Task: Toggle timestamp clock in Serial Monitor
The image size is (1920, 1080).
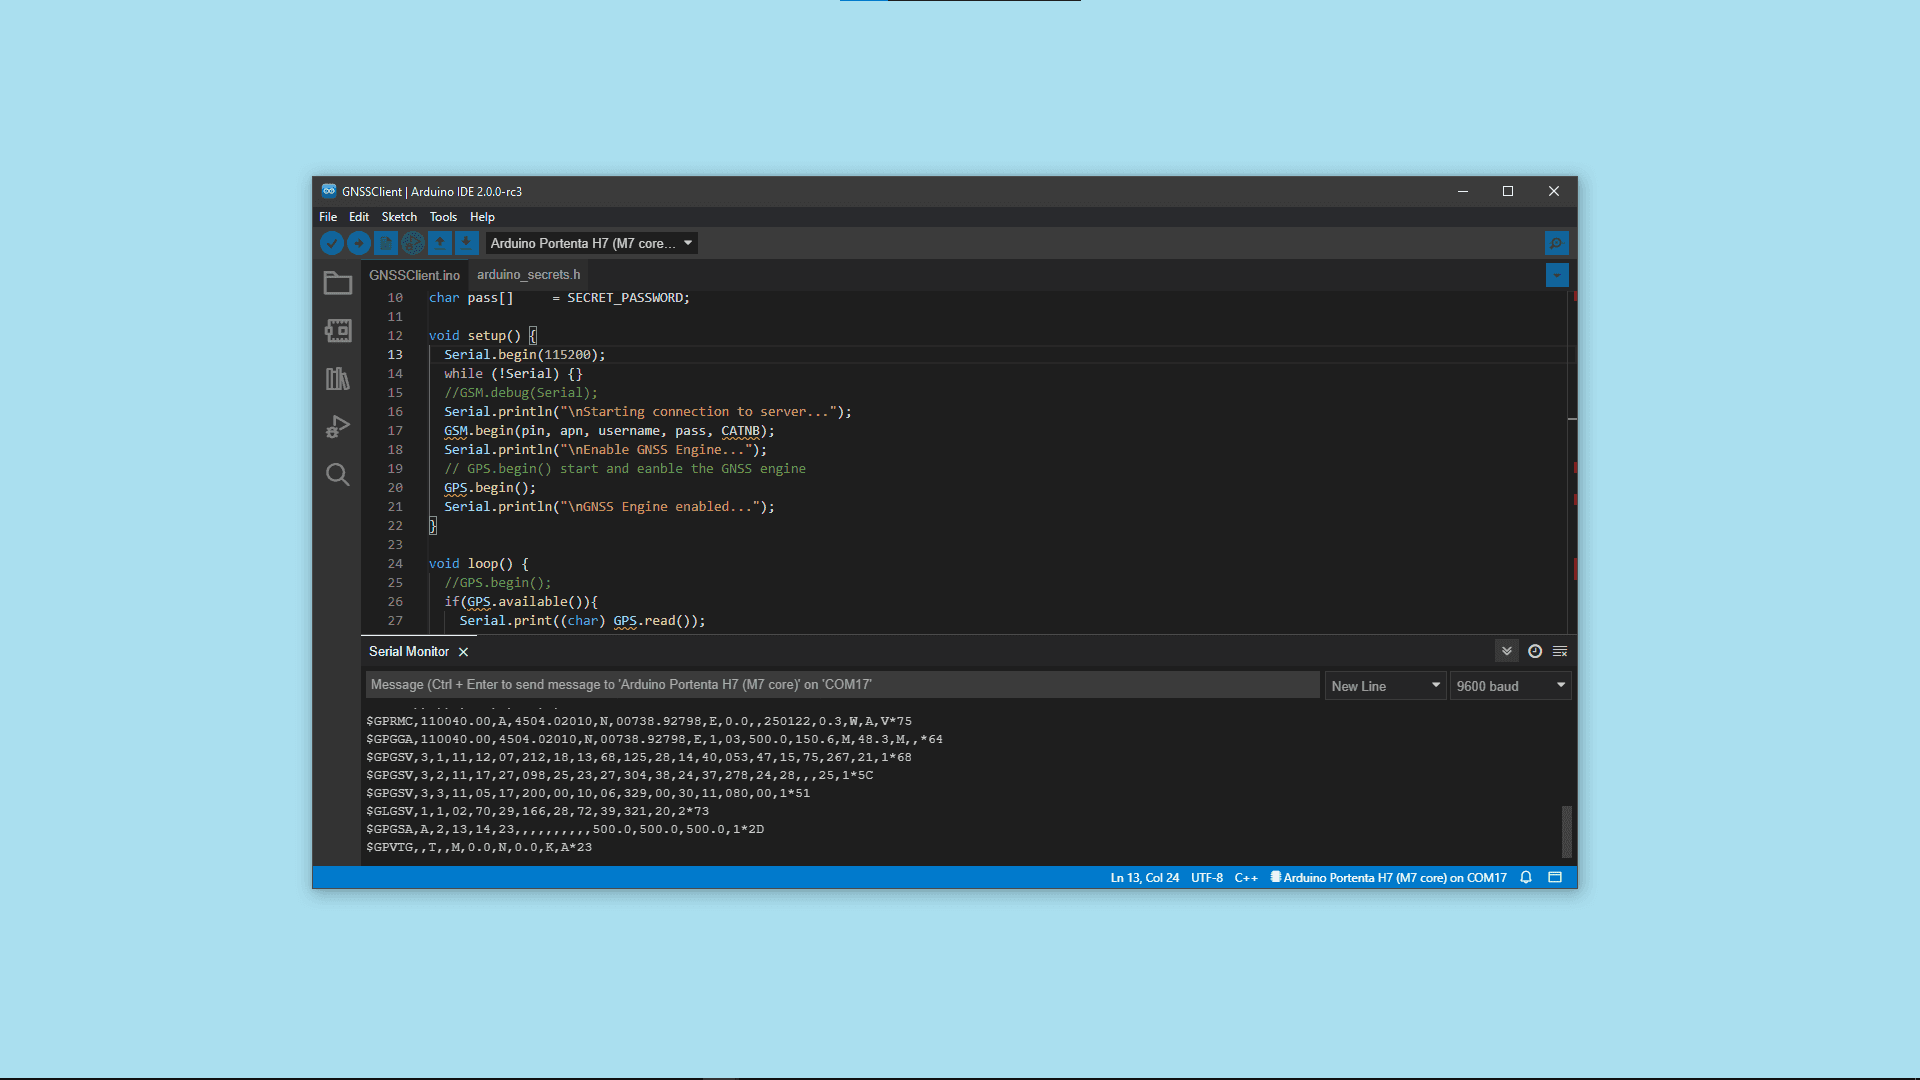Action: (x=1535, y=651)
